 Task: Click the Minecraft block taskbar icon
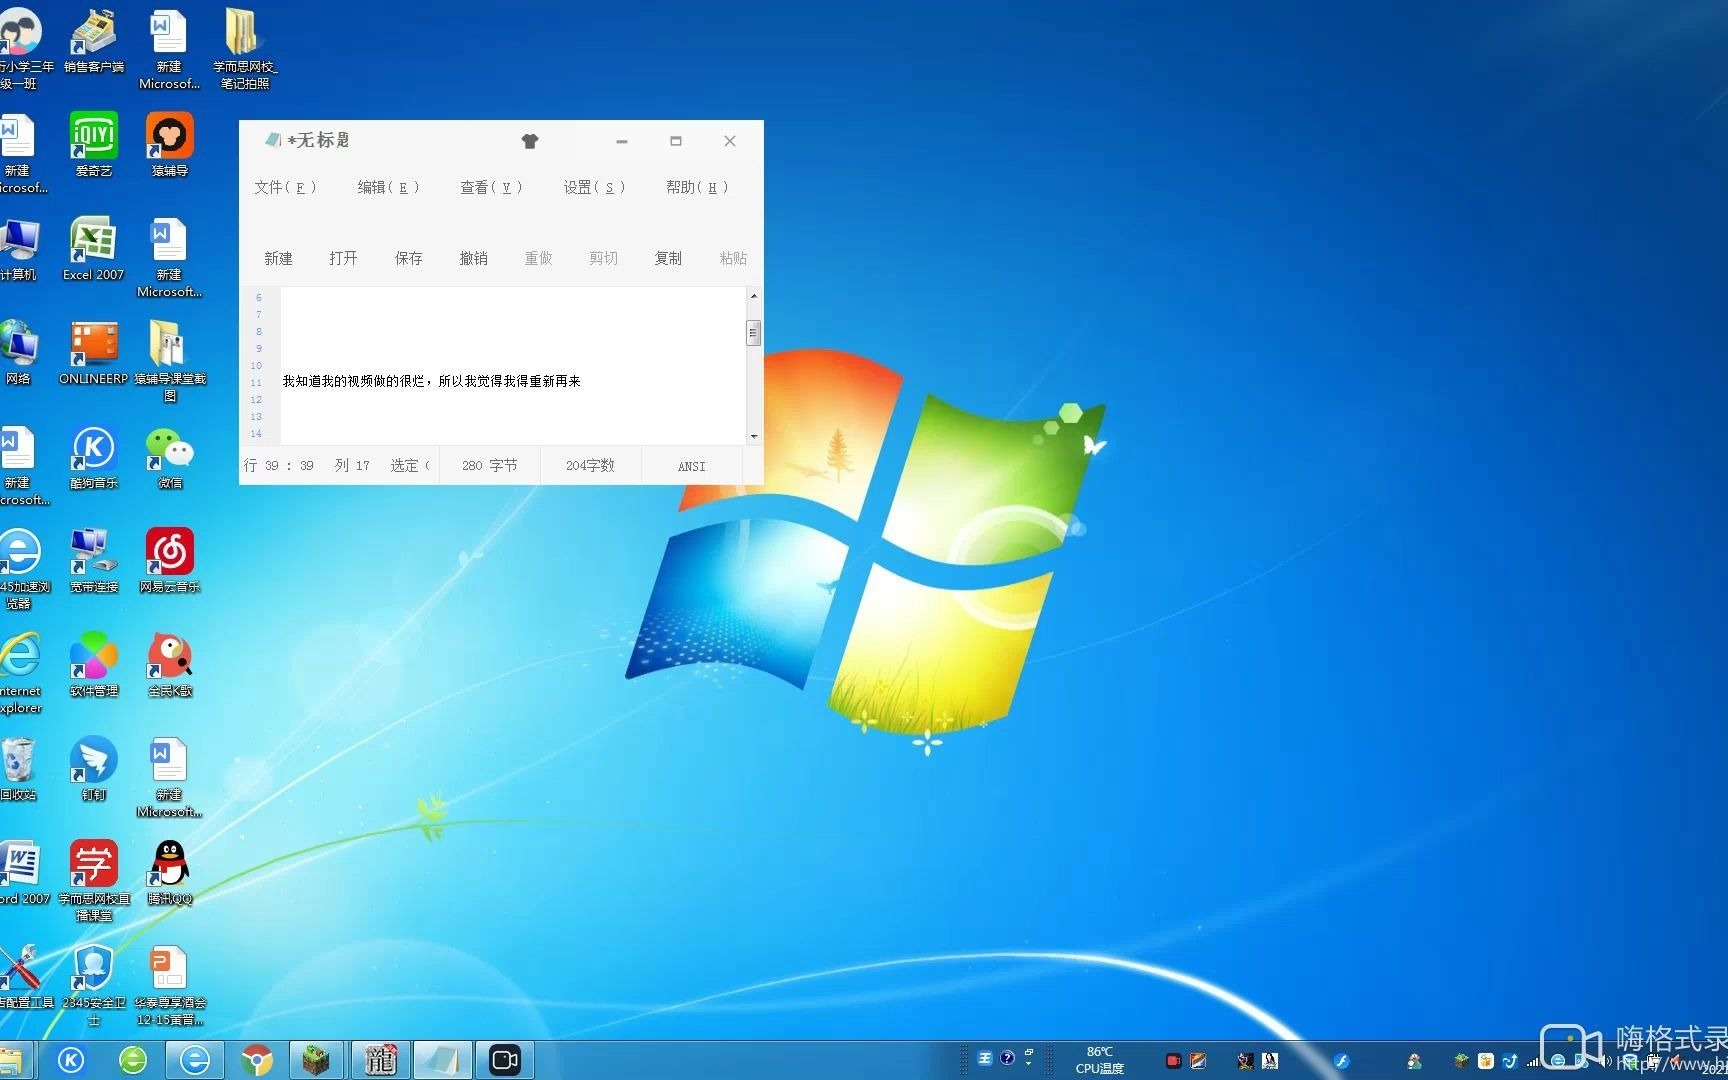(317, 1060)
